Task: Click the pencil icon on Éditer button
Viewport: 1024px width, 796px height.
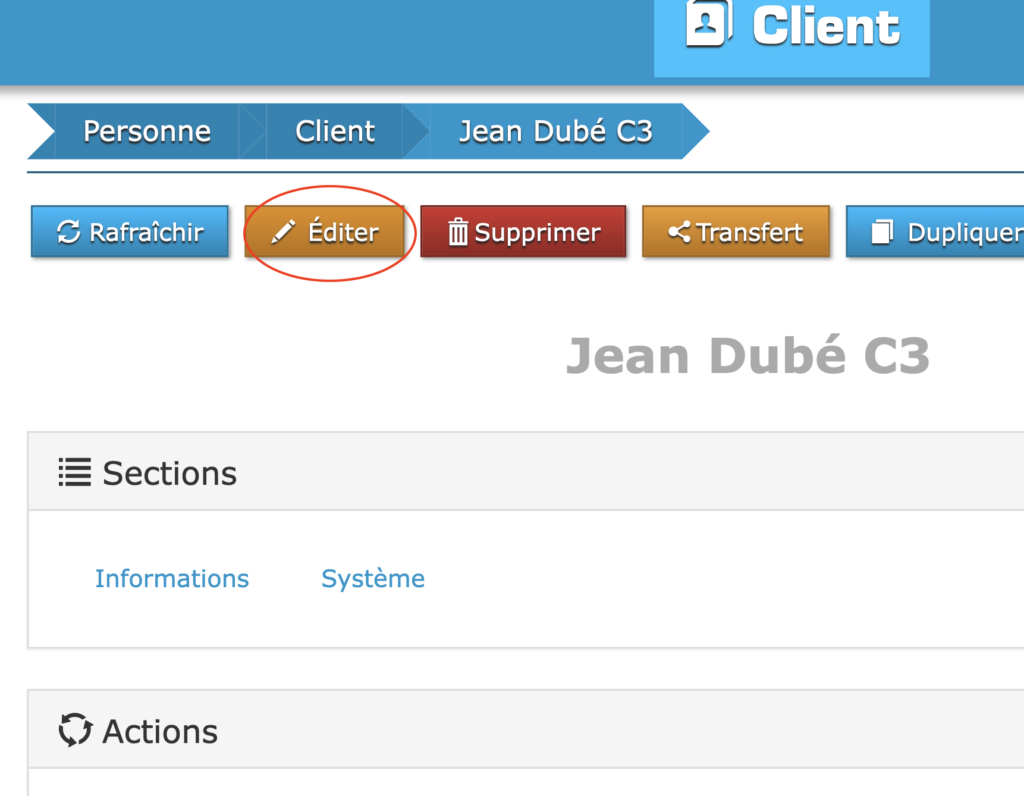Action: pyautogui.click(x=284, y=233)
